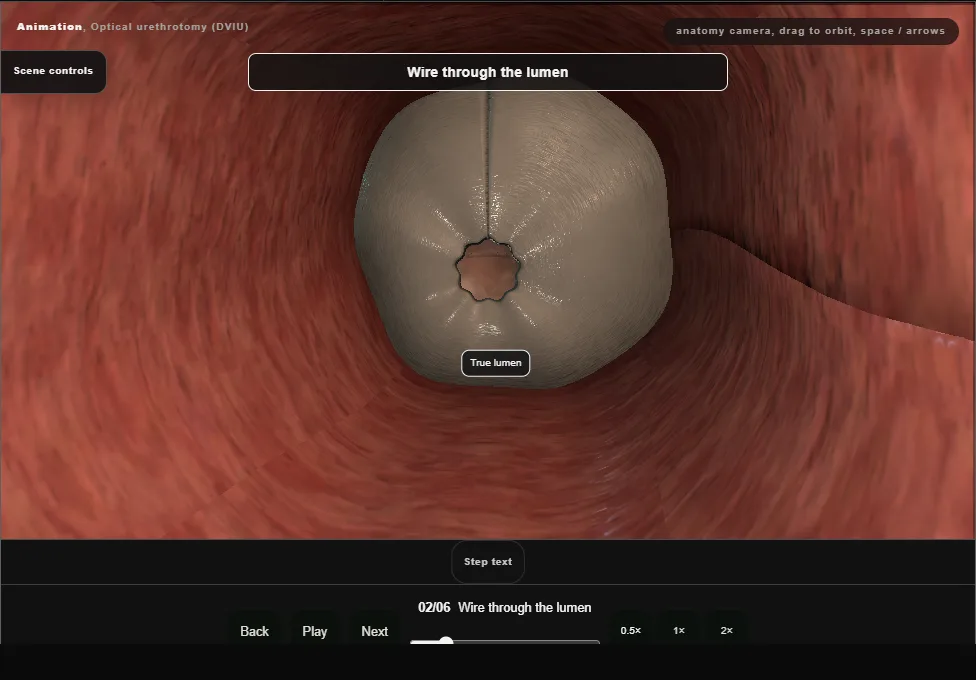
Task: Click the 'Wire through the lumen' title banner
Action: coord(487,72)
